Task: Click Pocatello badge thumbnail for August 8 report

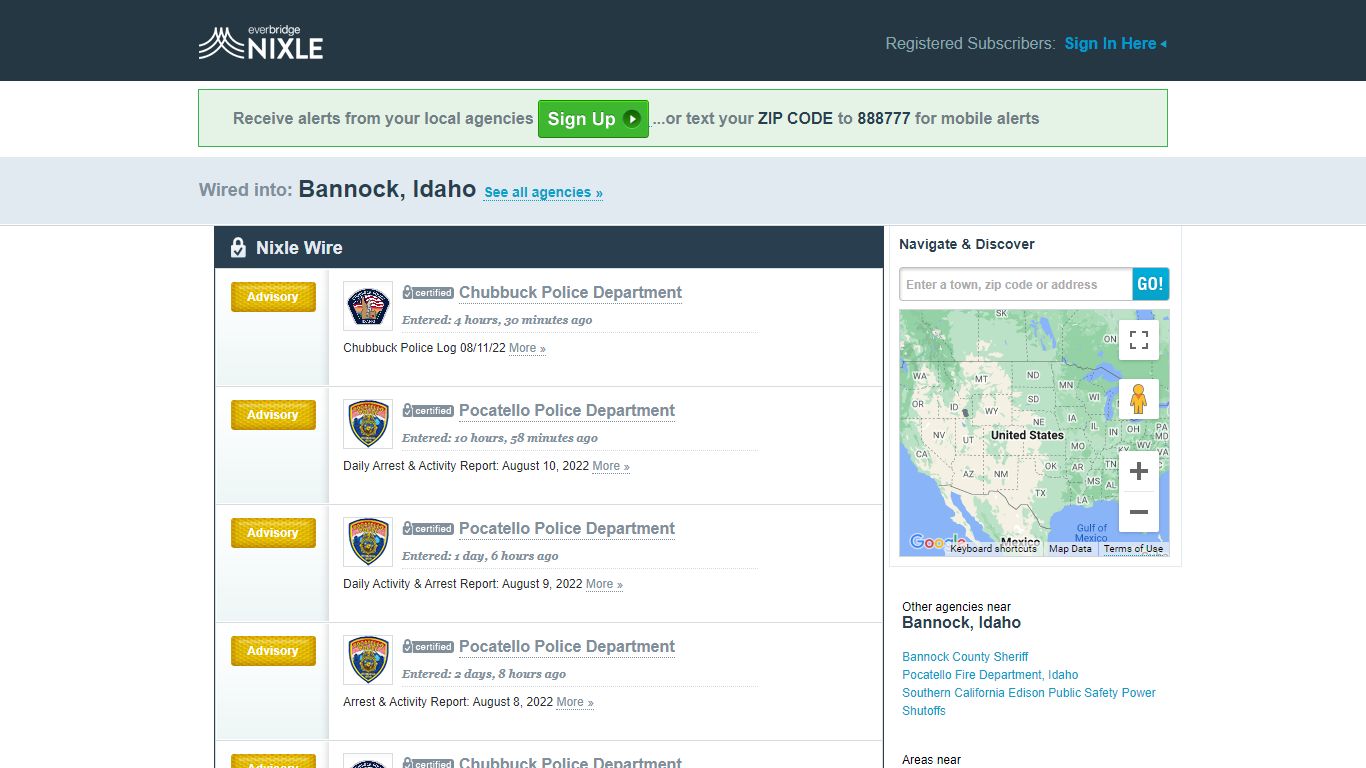Action: point(368,660)
